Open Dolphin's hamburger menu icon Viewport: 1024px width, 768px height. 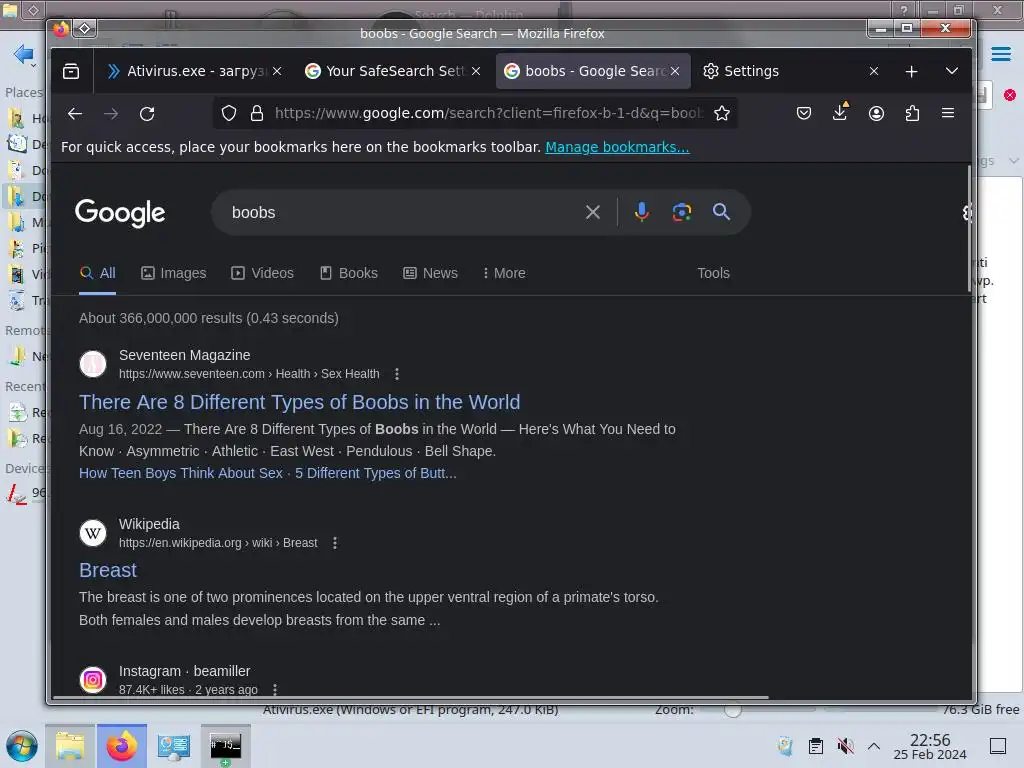(1000, 54)
